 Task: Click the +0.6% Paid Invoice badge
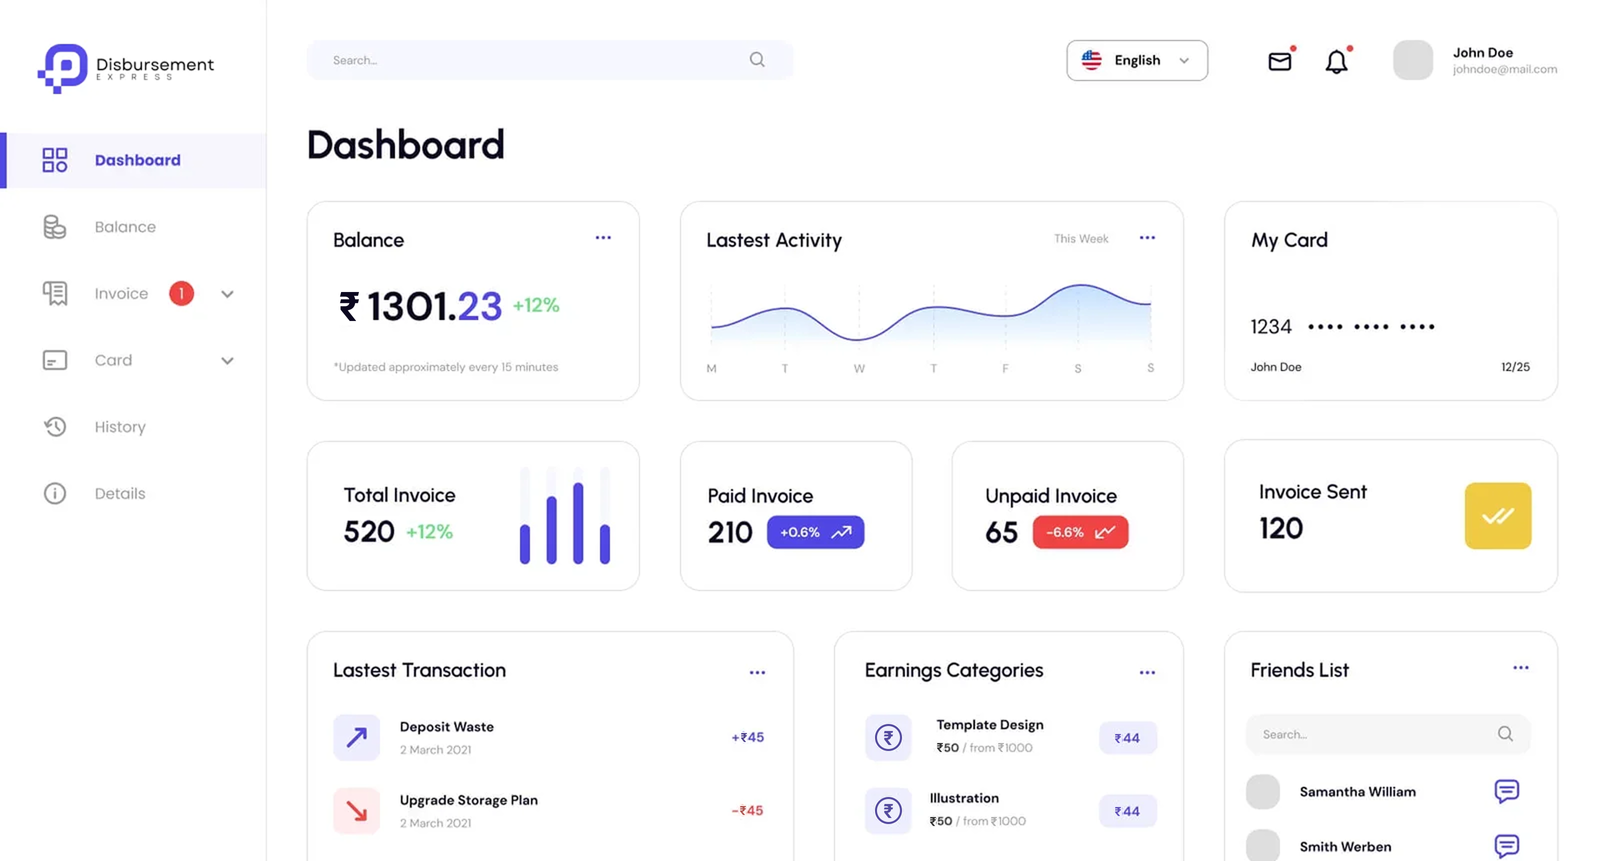coord(815,532)
